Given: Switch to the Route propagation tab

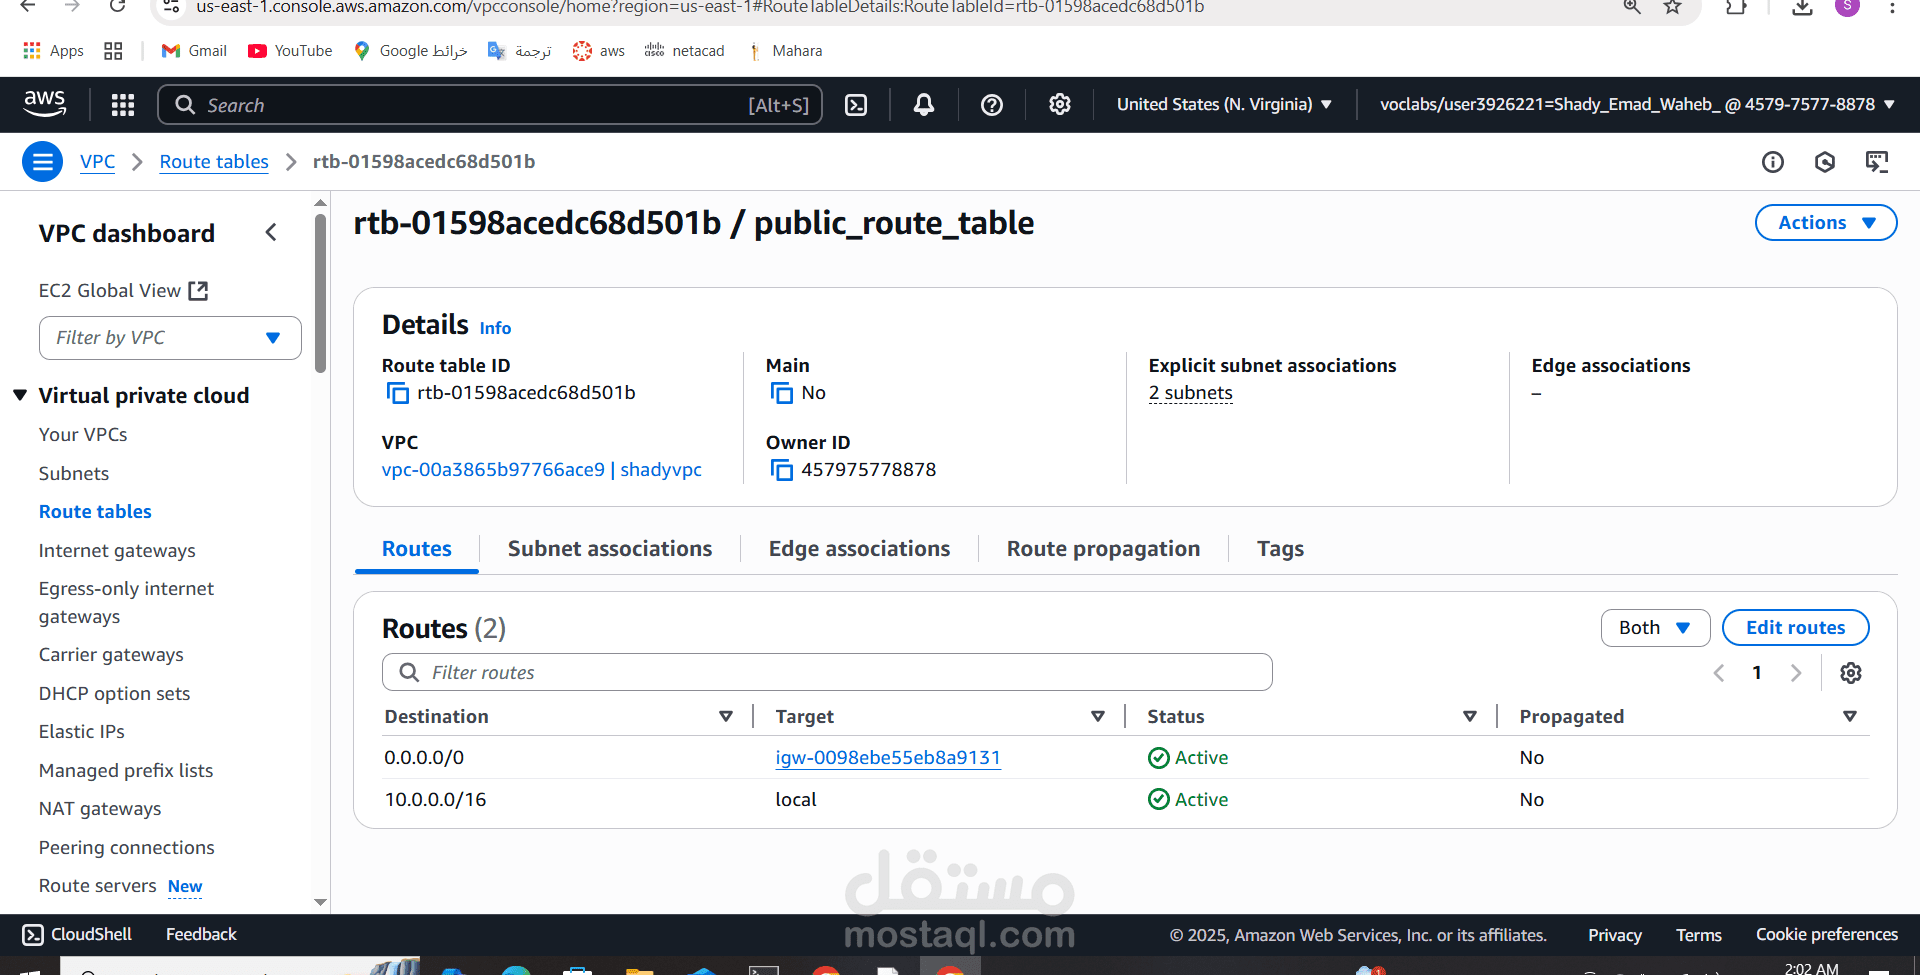Looking at the screenshot, I should click(1103, 549).
